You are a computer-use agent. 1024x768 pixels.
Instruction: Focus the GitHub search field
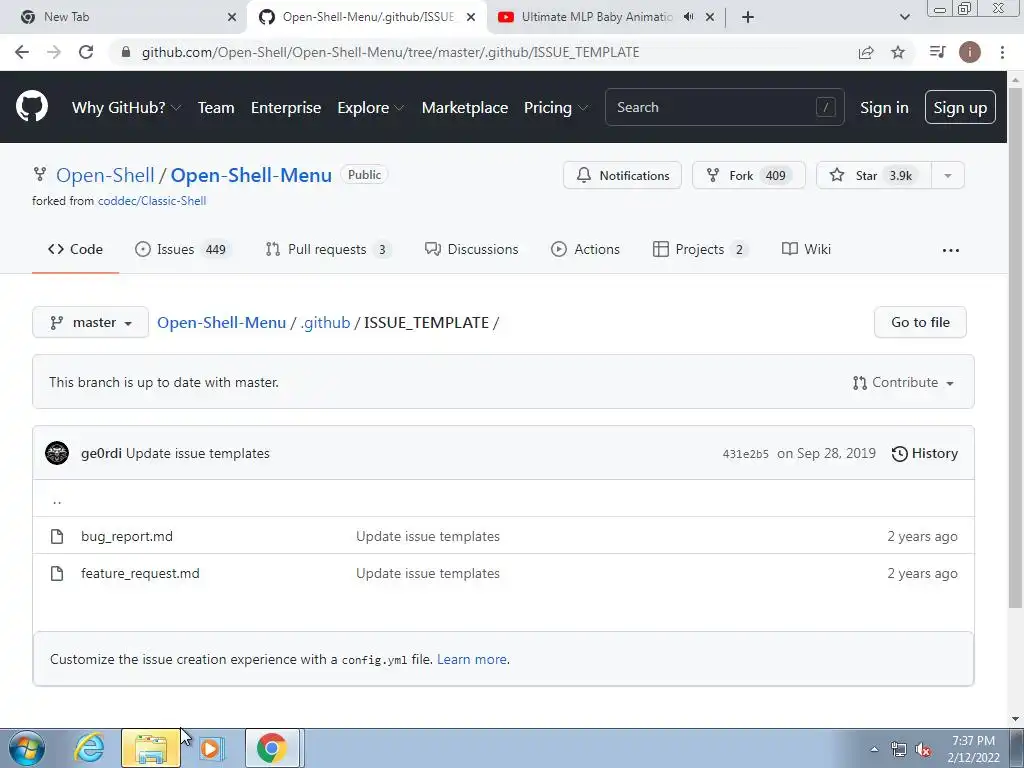724,107
